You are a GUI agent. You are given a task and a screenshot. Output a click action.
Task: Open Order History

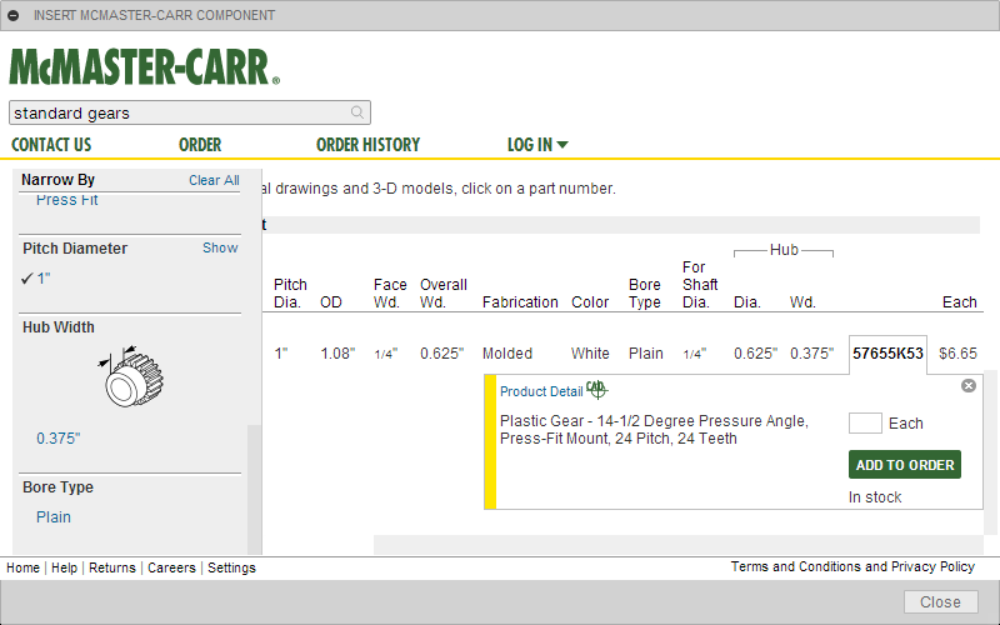coord(368,145)
